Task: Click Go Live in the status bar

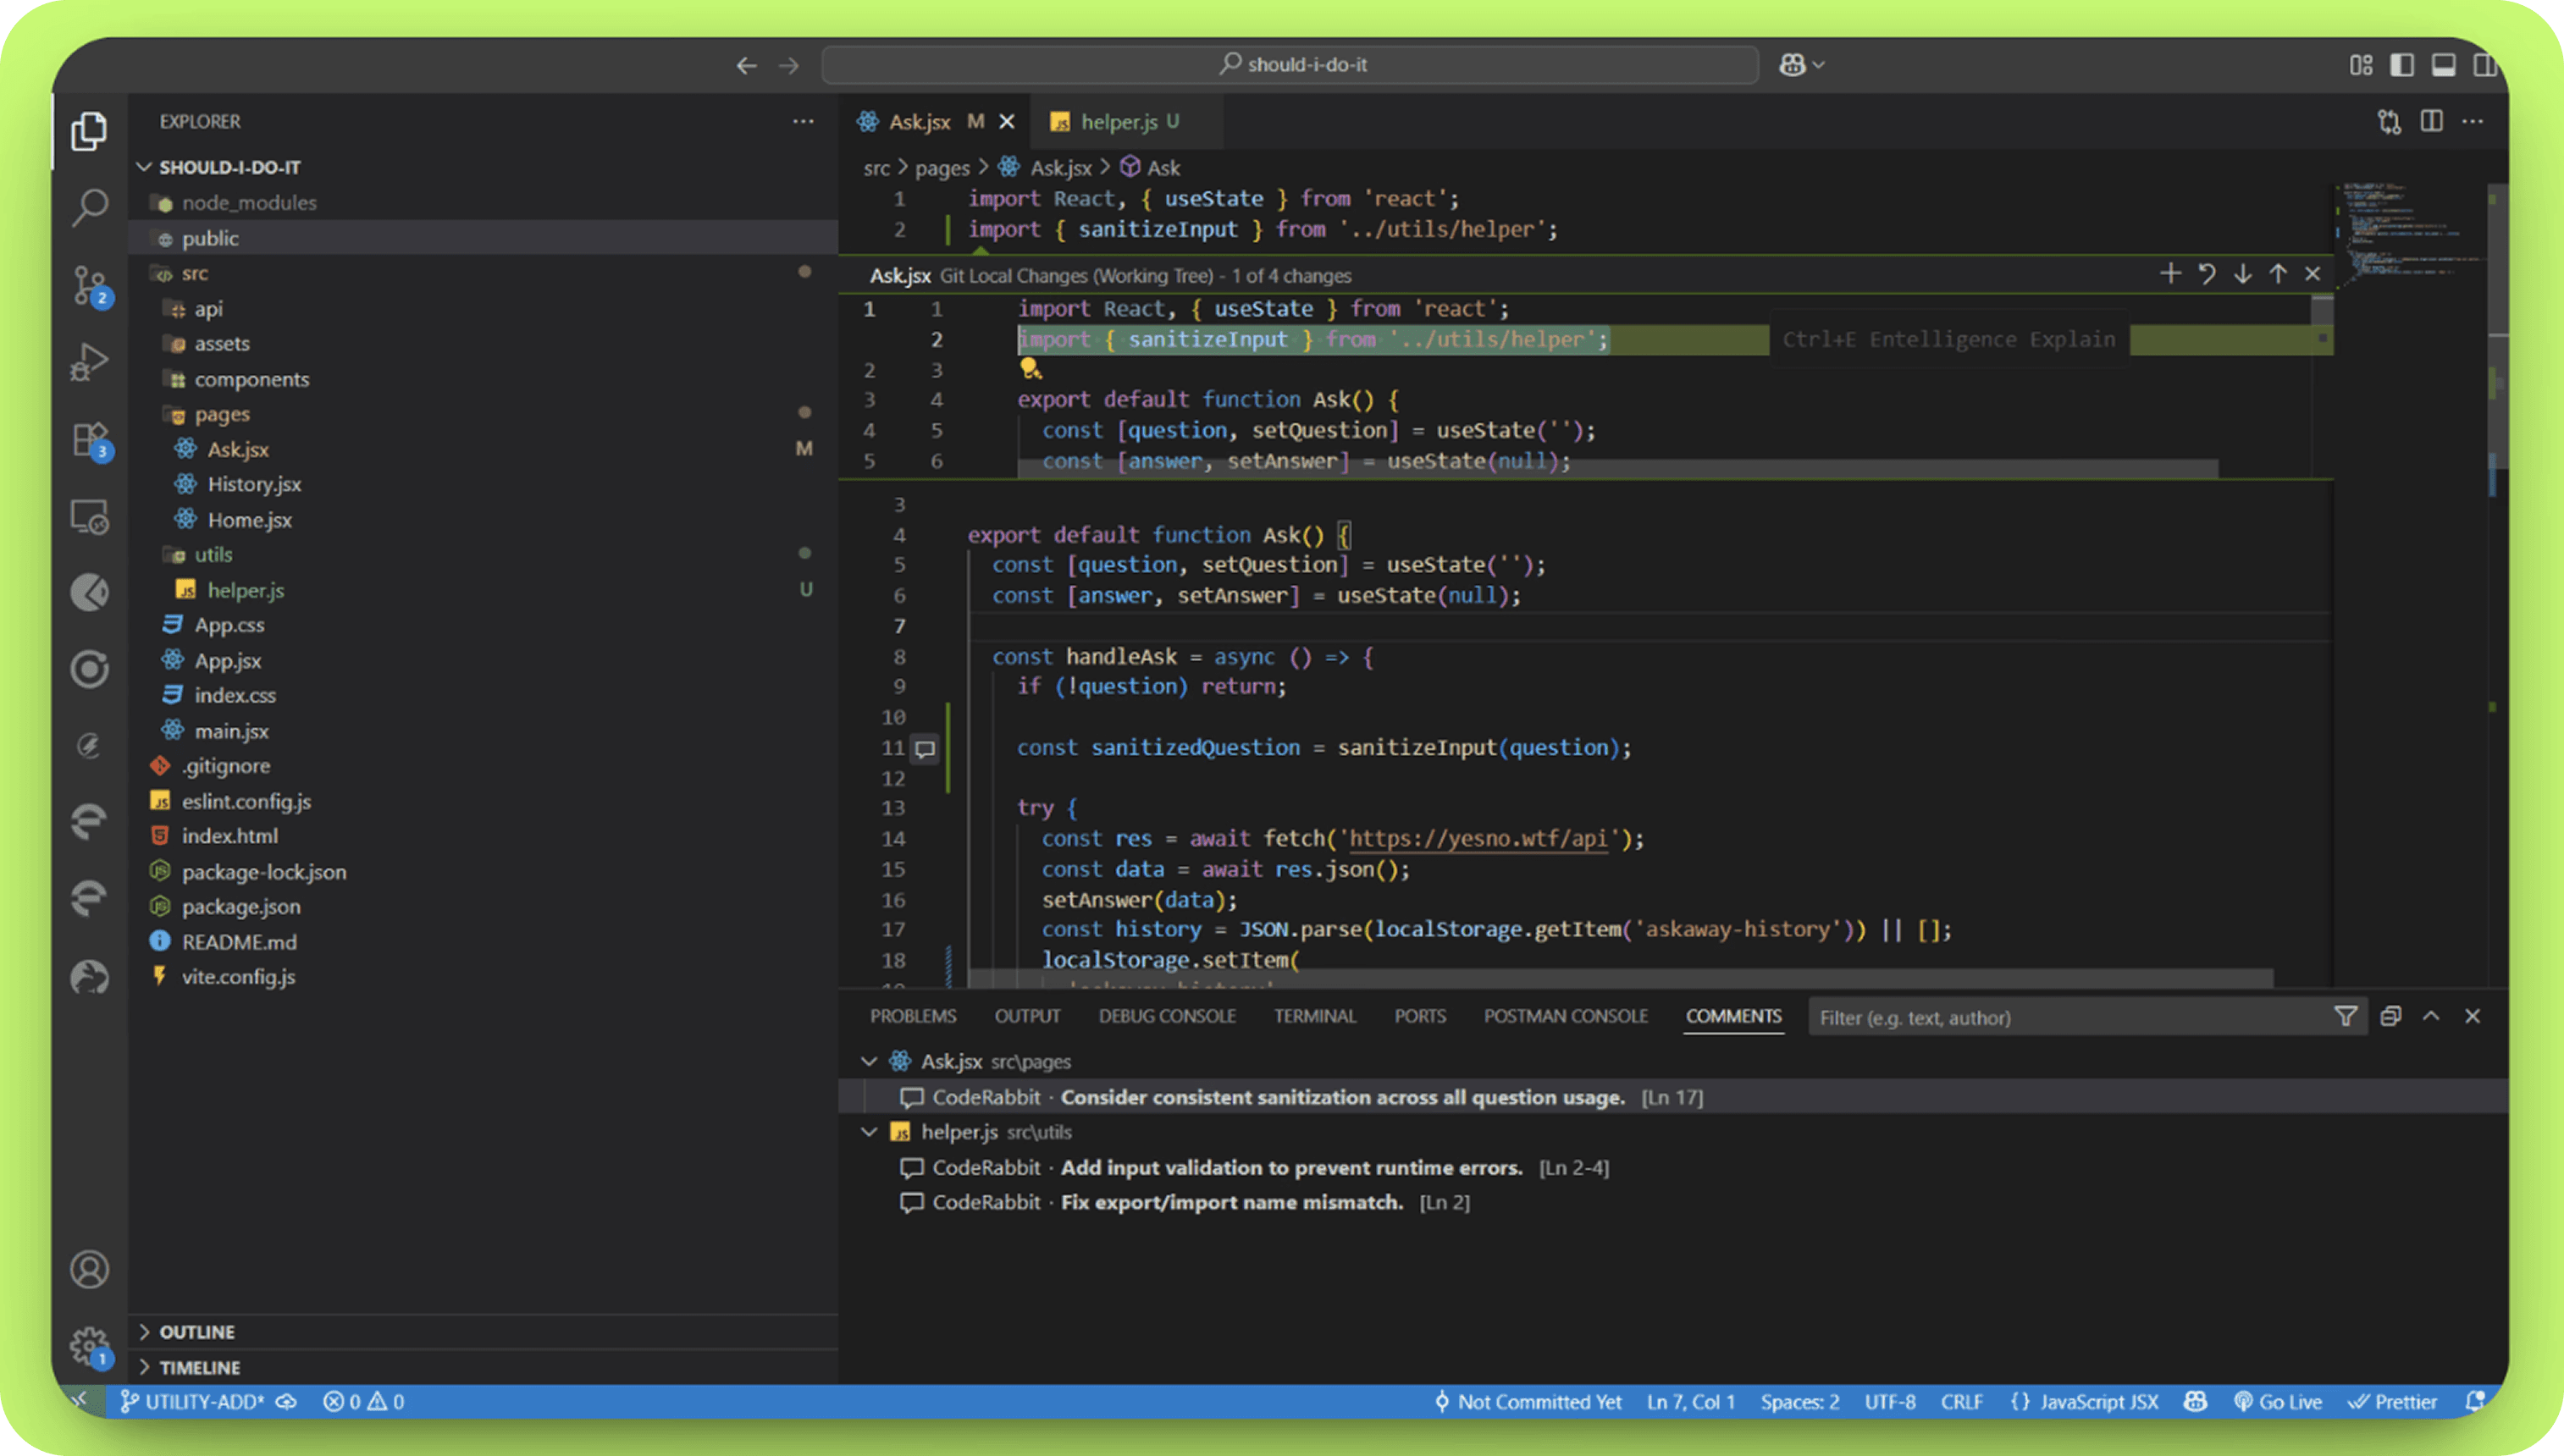Action: tap(2279, 1402)
